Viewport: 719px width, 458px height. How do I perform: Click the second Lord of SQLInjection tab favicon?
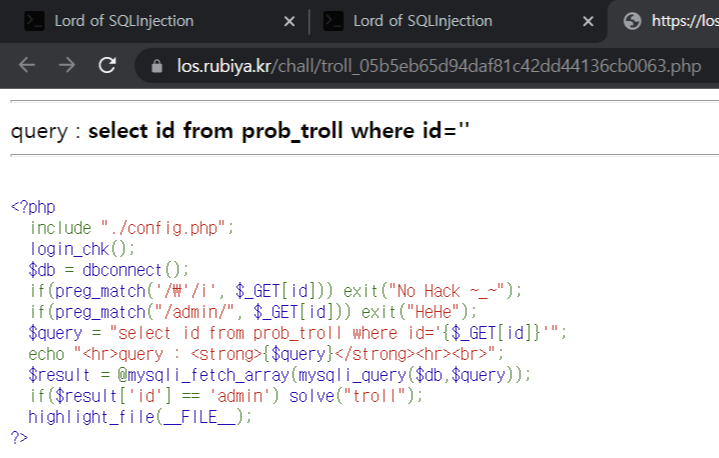tap(333, 21)
